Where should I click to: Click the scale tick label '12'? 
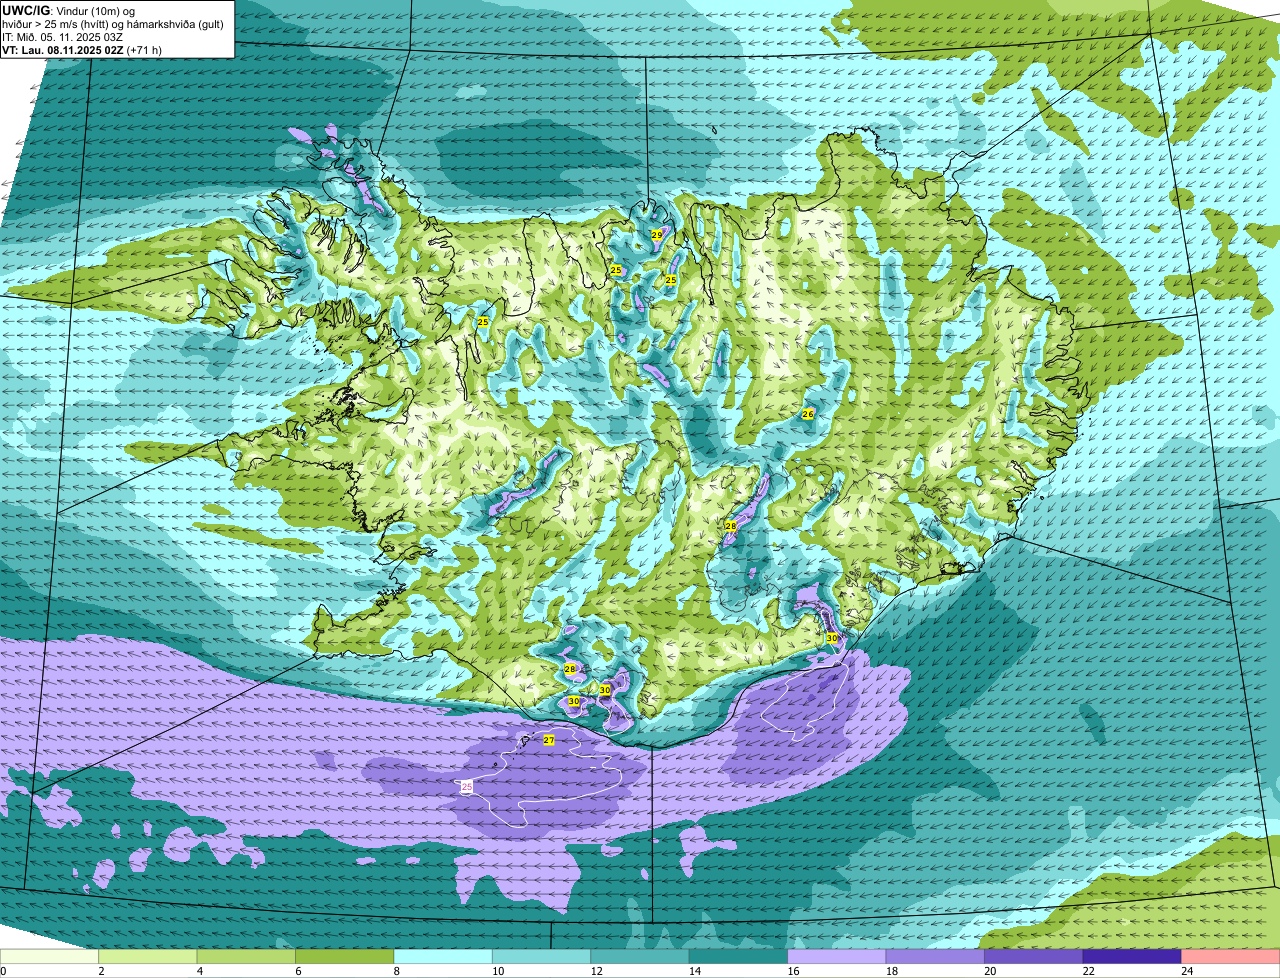tap(595, 971)
